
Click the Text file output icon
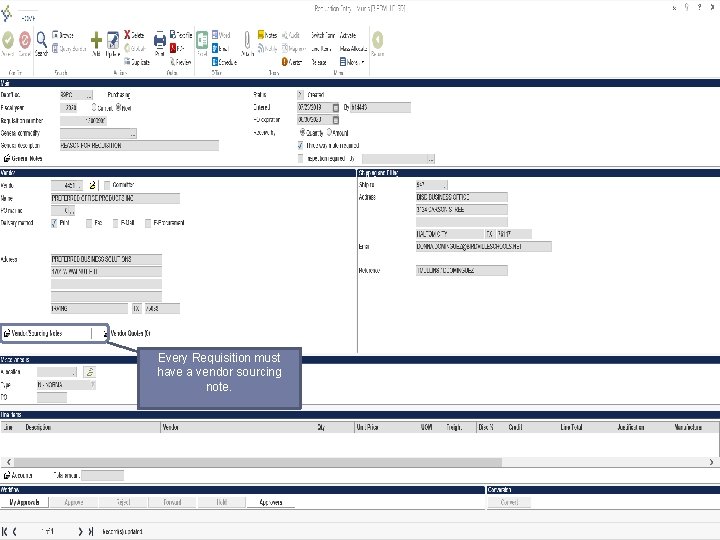coord(173,34)
